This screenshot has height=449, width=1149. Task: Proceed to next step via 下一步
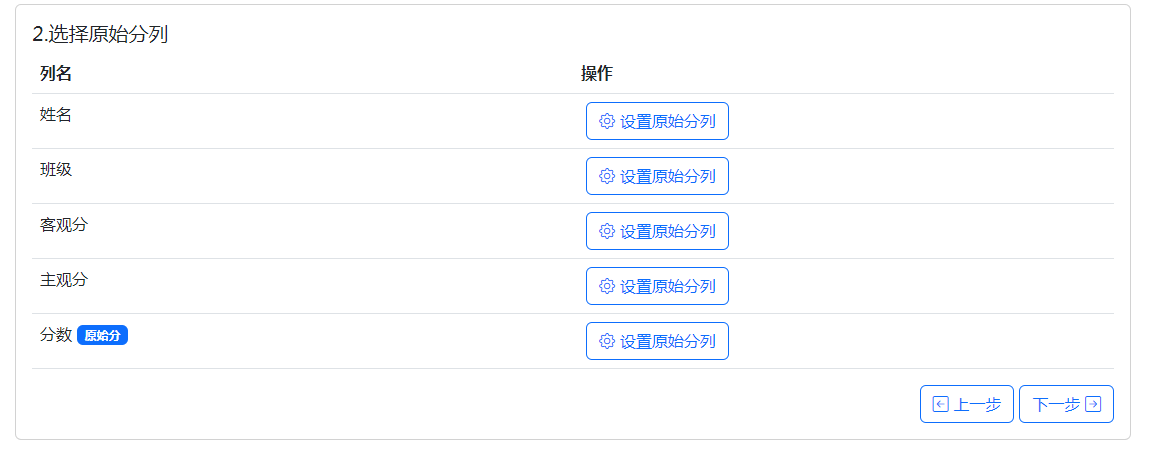[1066, 404]
